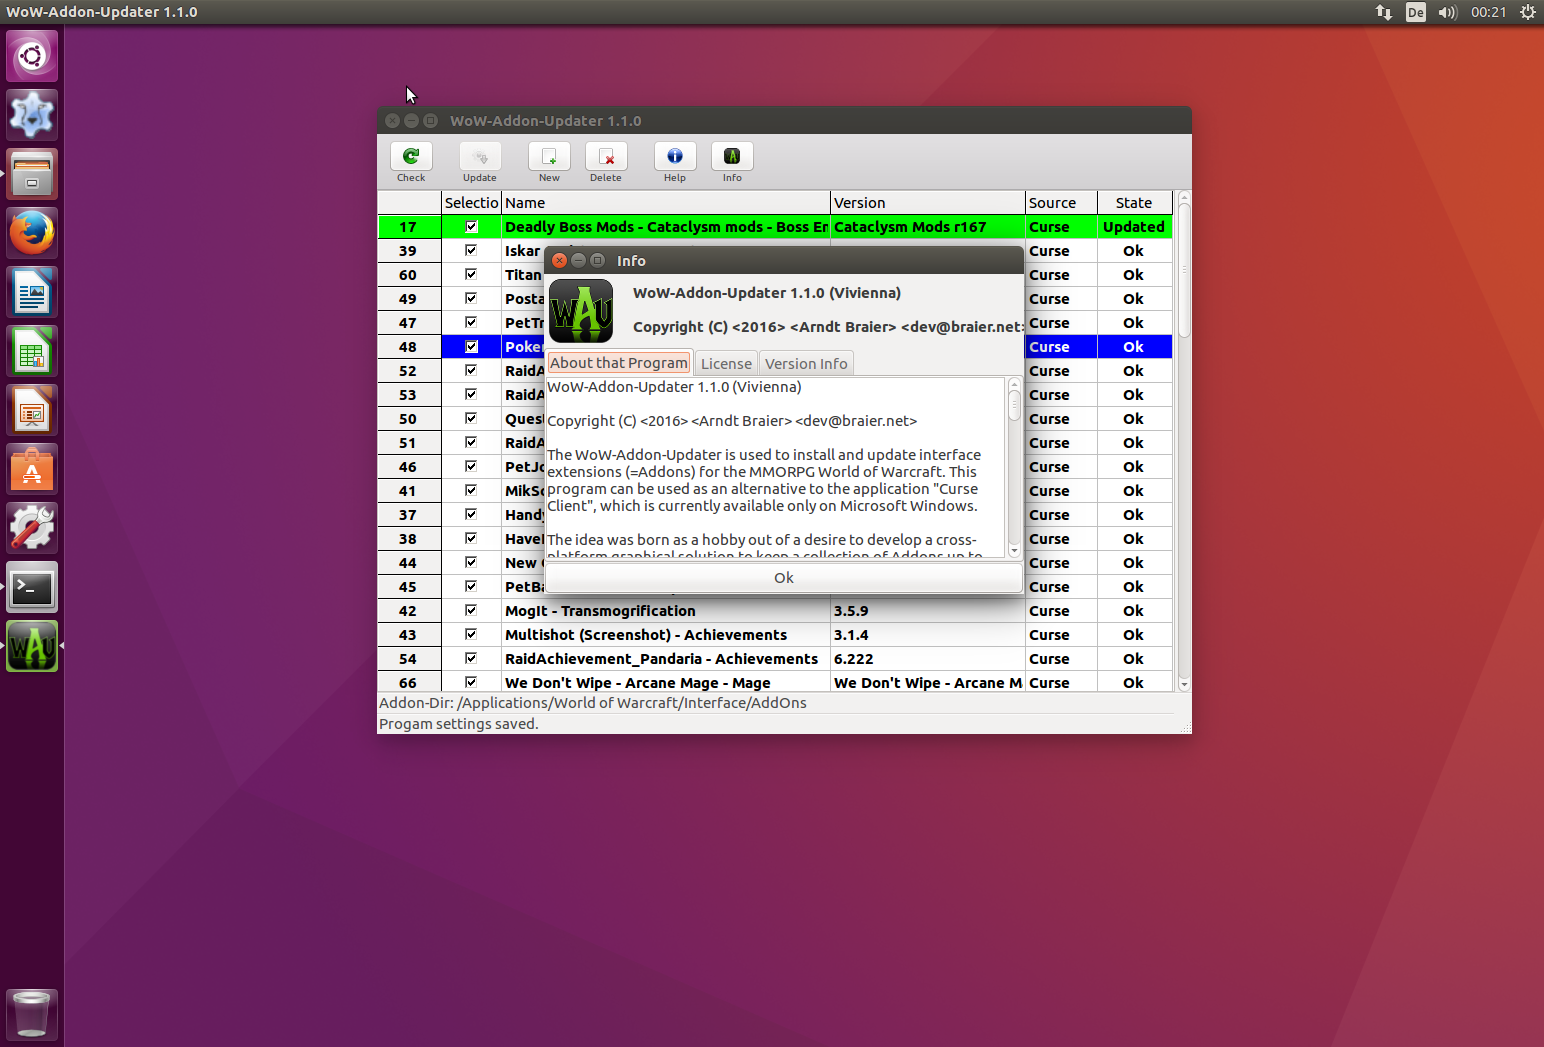The image size is (1544, 1047).
Task: Click Info text scrollbar down arrow
Action: (x=1014, y=551)
